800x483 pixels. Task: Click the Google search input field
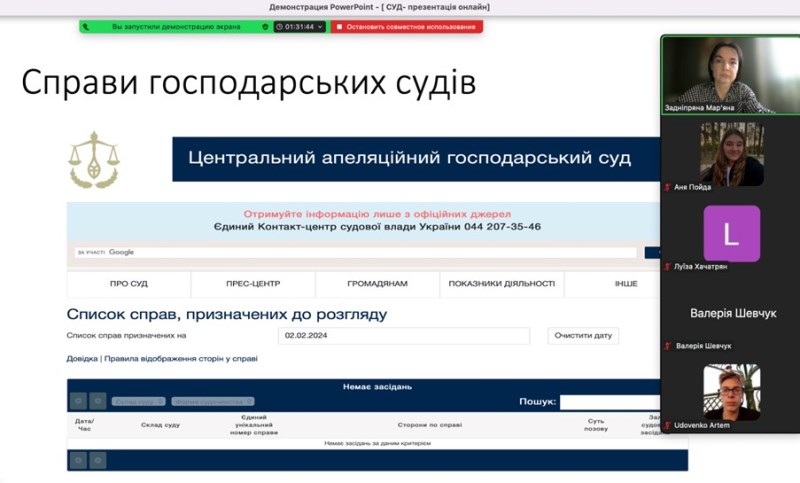356,252
